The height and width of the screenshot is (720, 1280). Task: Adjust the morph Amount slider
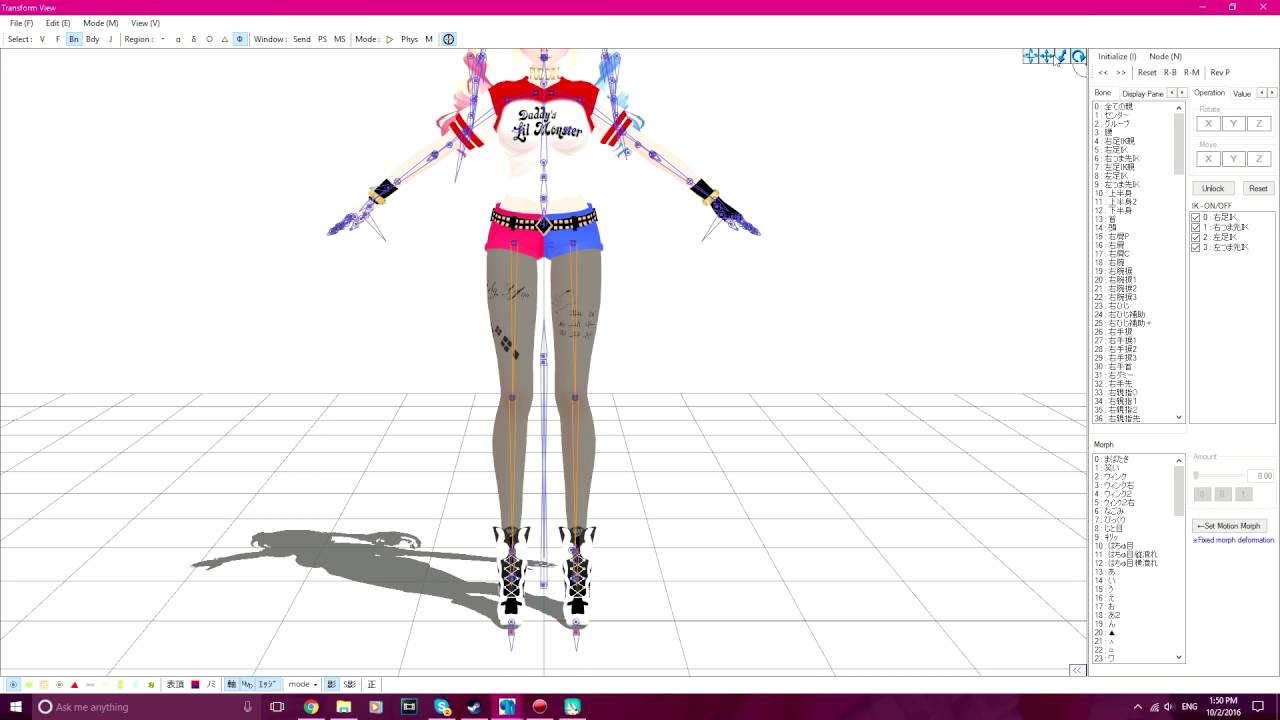1219,476
